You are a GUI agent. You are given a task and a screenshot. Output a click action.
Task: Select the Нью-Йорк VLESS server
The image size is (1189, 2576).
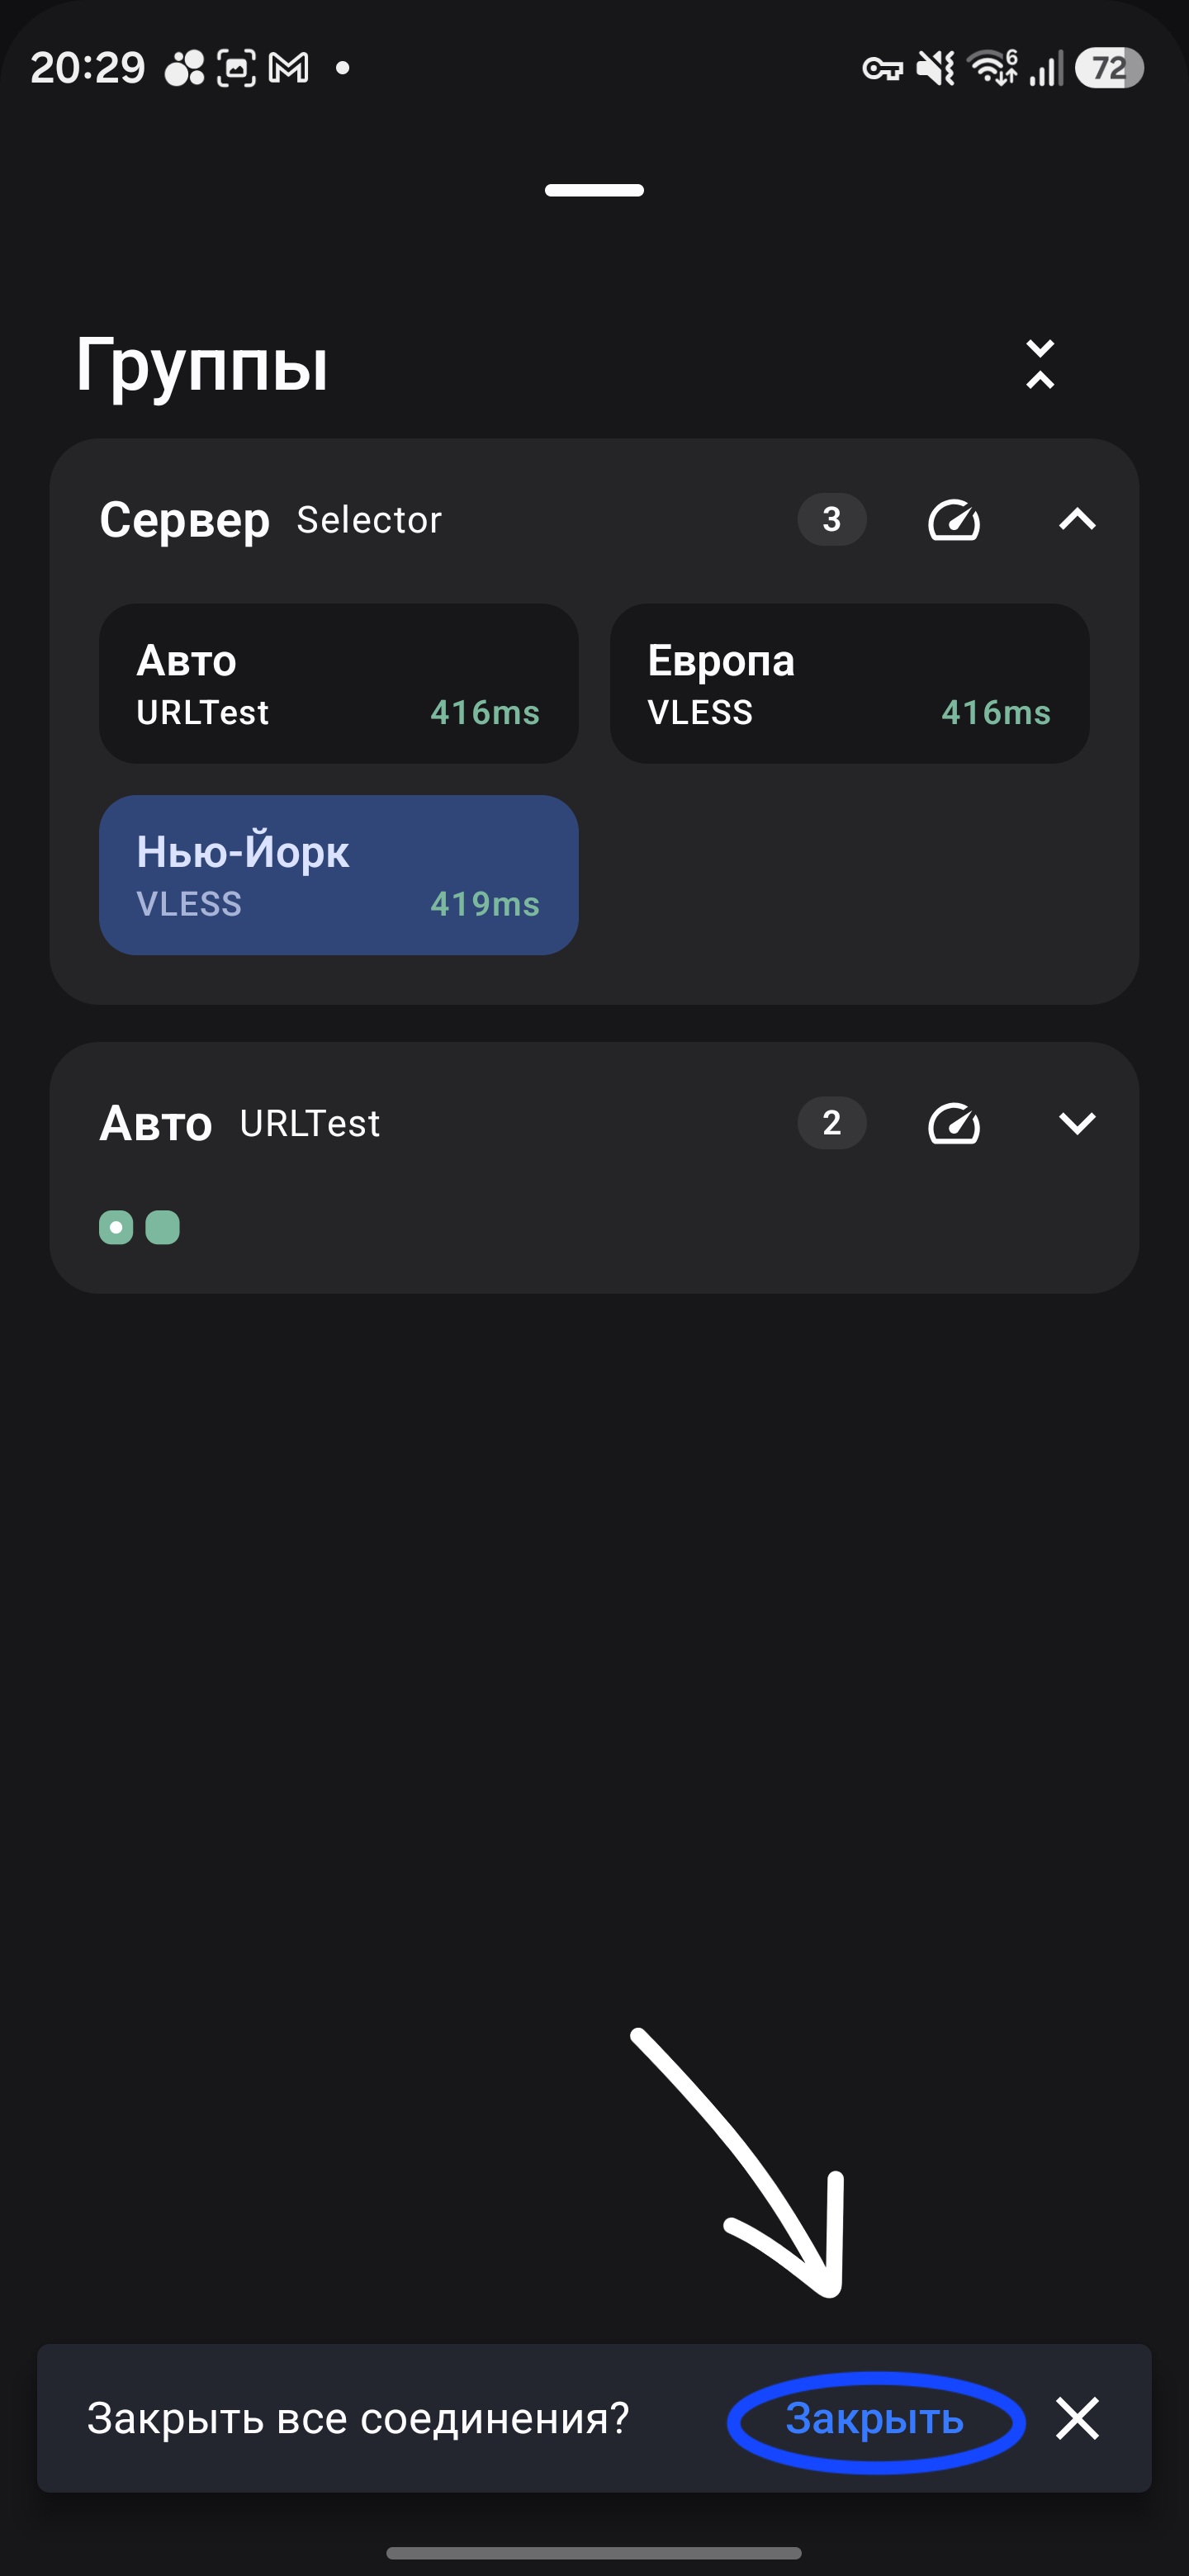339,875
